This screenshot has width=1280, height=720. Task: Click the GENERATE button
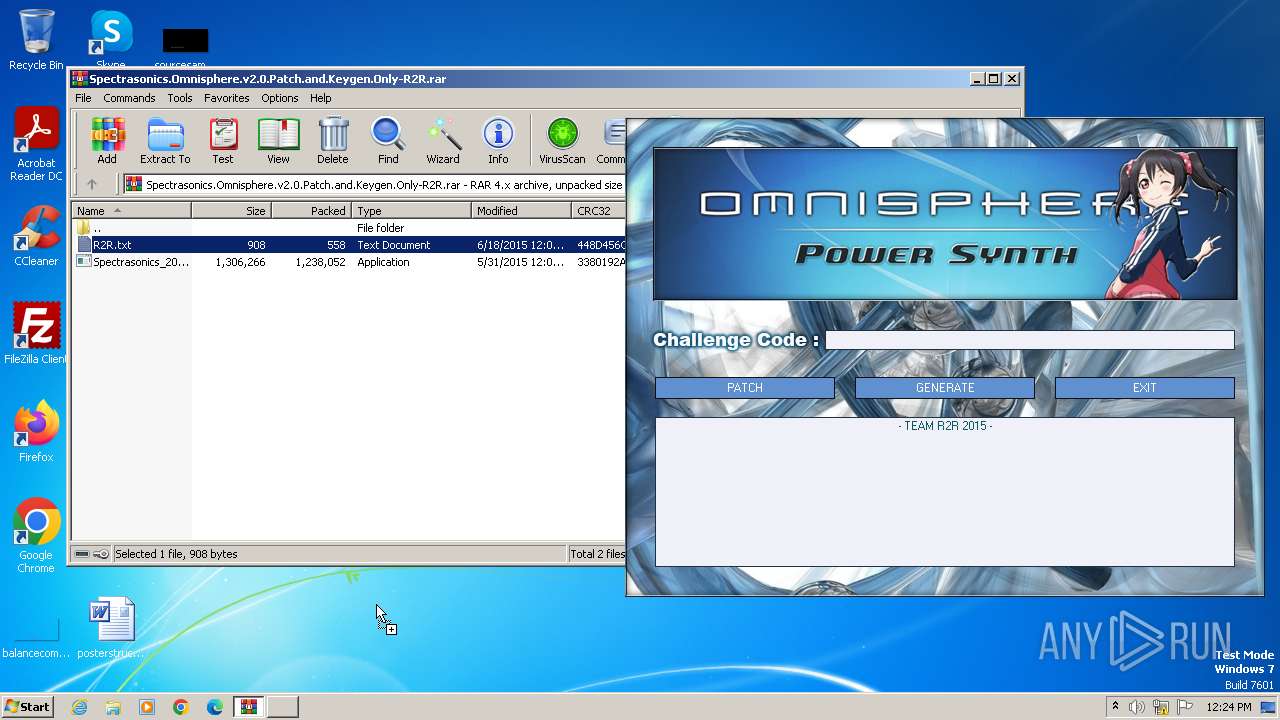pos(945,388)
